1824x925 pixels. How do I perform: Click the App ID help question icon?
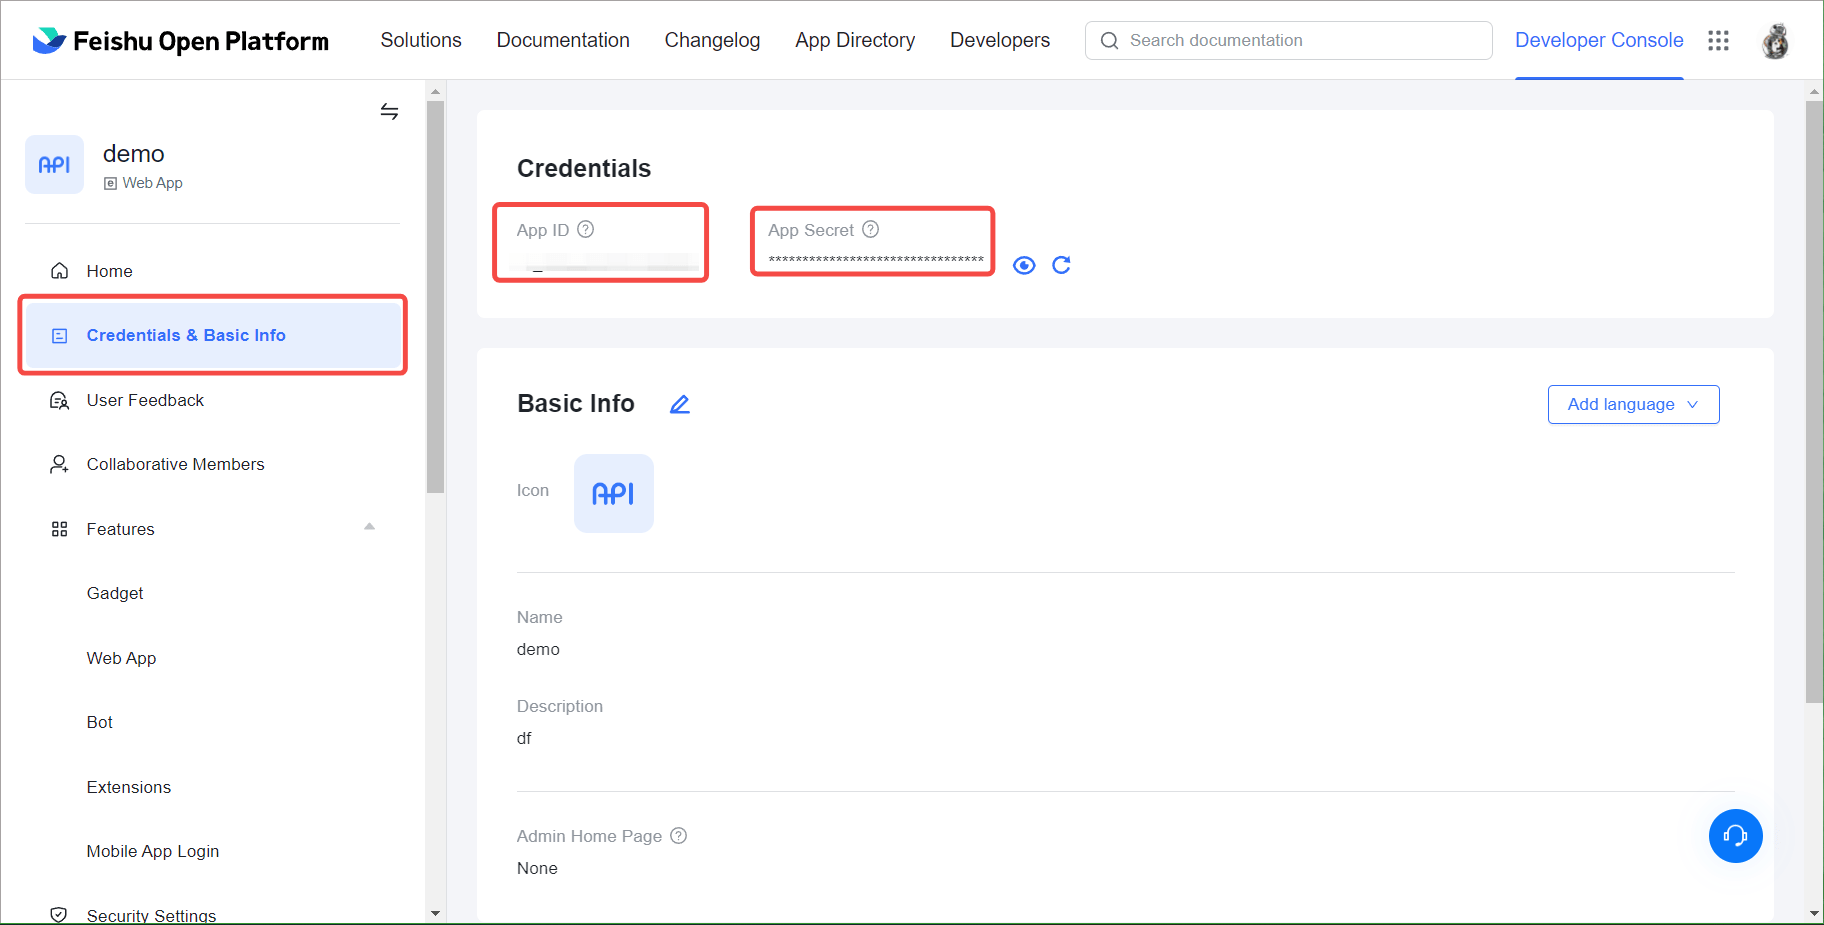tap(586, 229)
